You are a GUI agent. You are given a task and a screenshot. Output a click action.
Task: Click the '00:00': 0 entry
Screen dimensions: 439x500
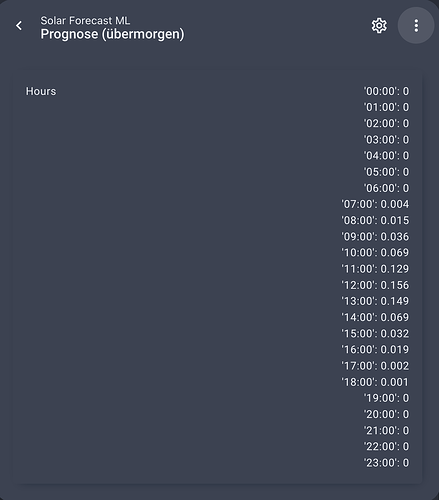click(x=386, y=91)
